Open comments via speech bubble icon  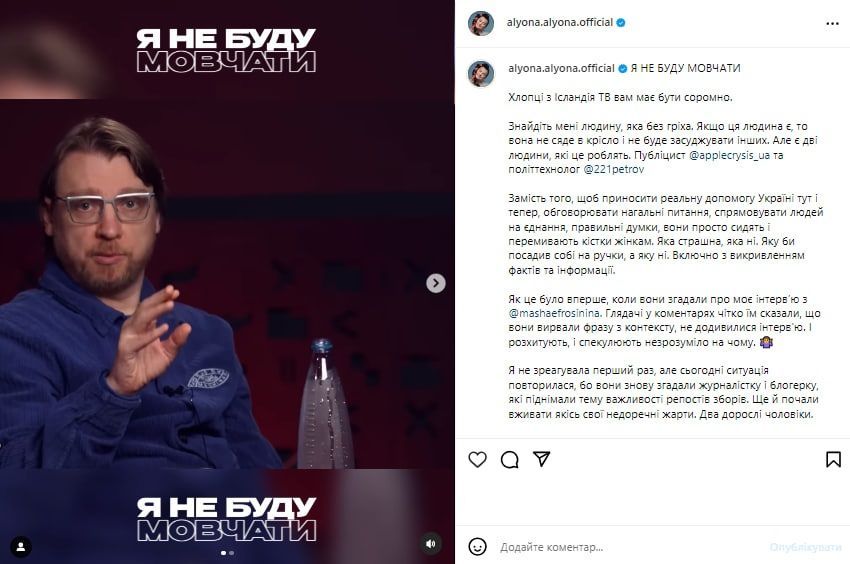tap(510, 459)
